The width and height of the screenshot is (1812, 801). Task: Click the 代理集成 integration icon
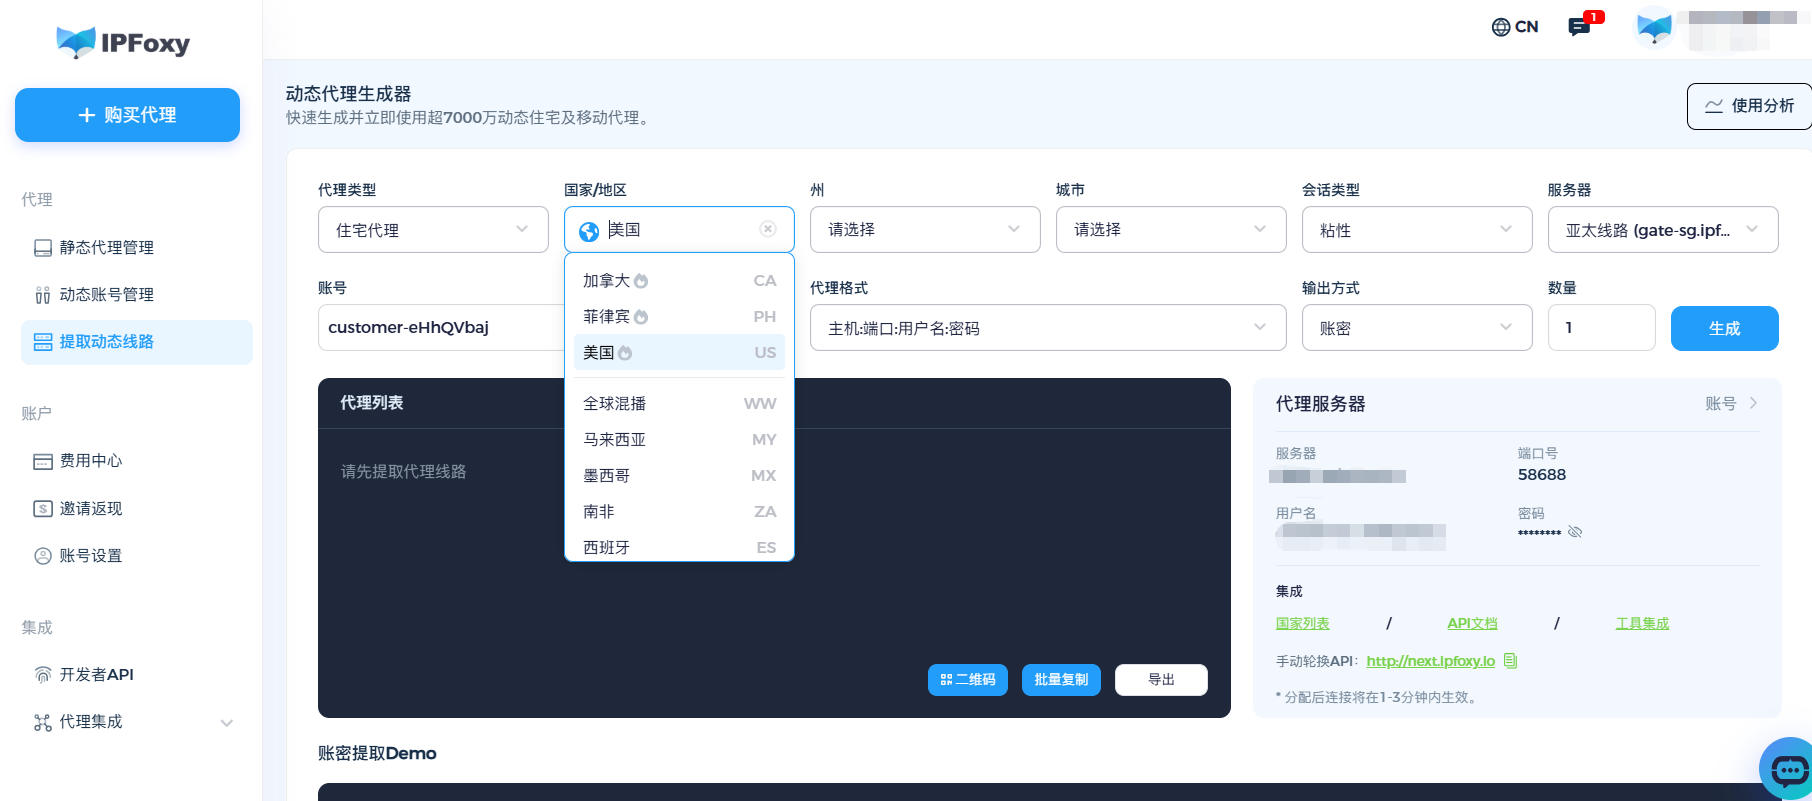43,722
